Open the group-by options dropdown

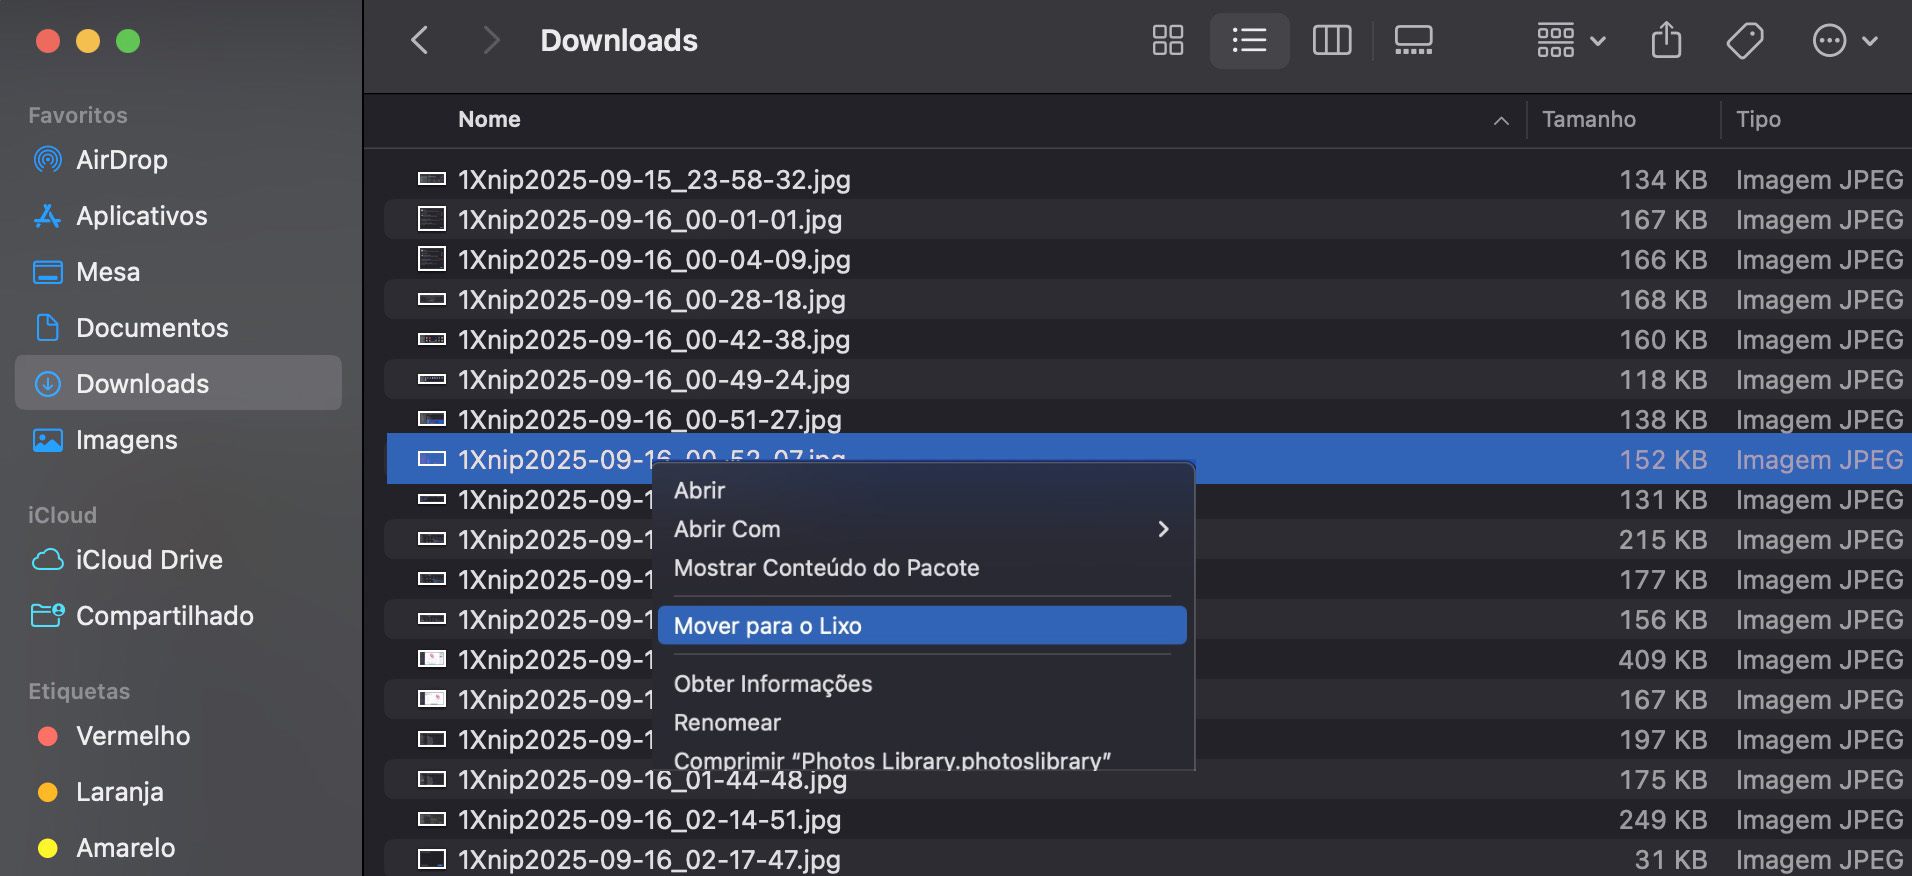1570,40
